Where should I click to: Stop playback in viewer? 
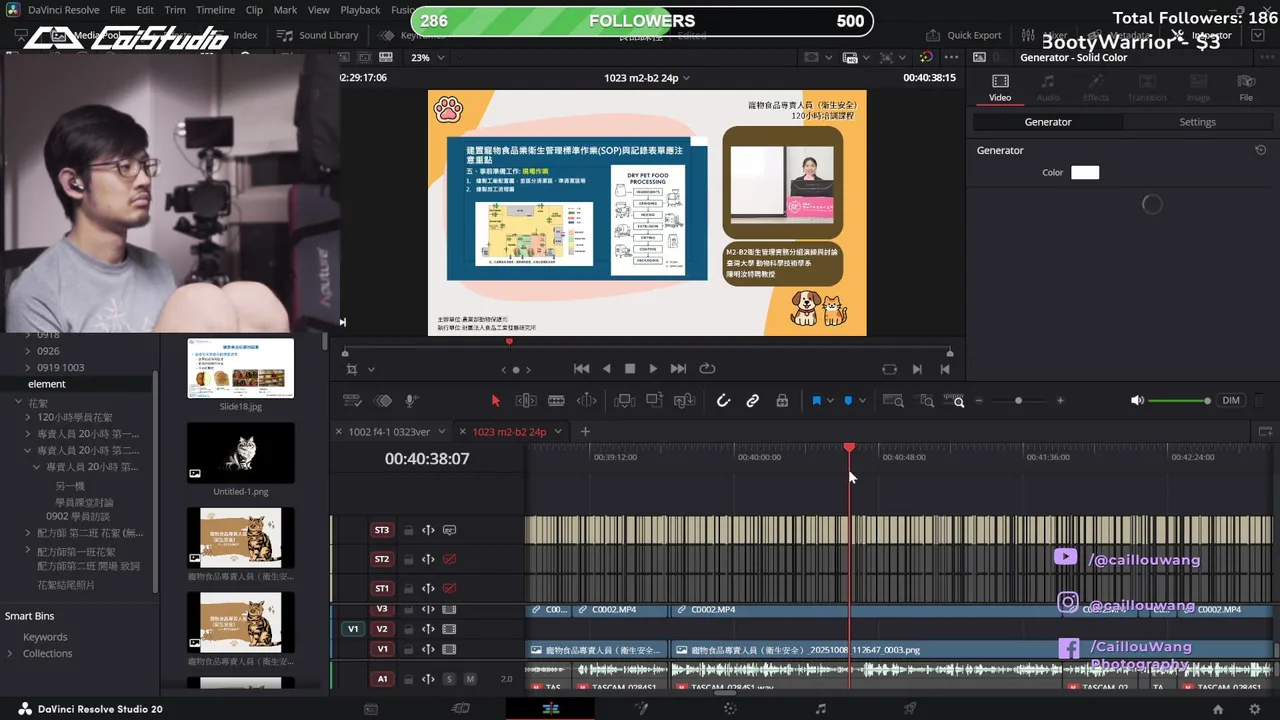tap(630, 369)
